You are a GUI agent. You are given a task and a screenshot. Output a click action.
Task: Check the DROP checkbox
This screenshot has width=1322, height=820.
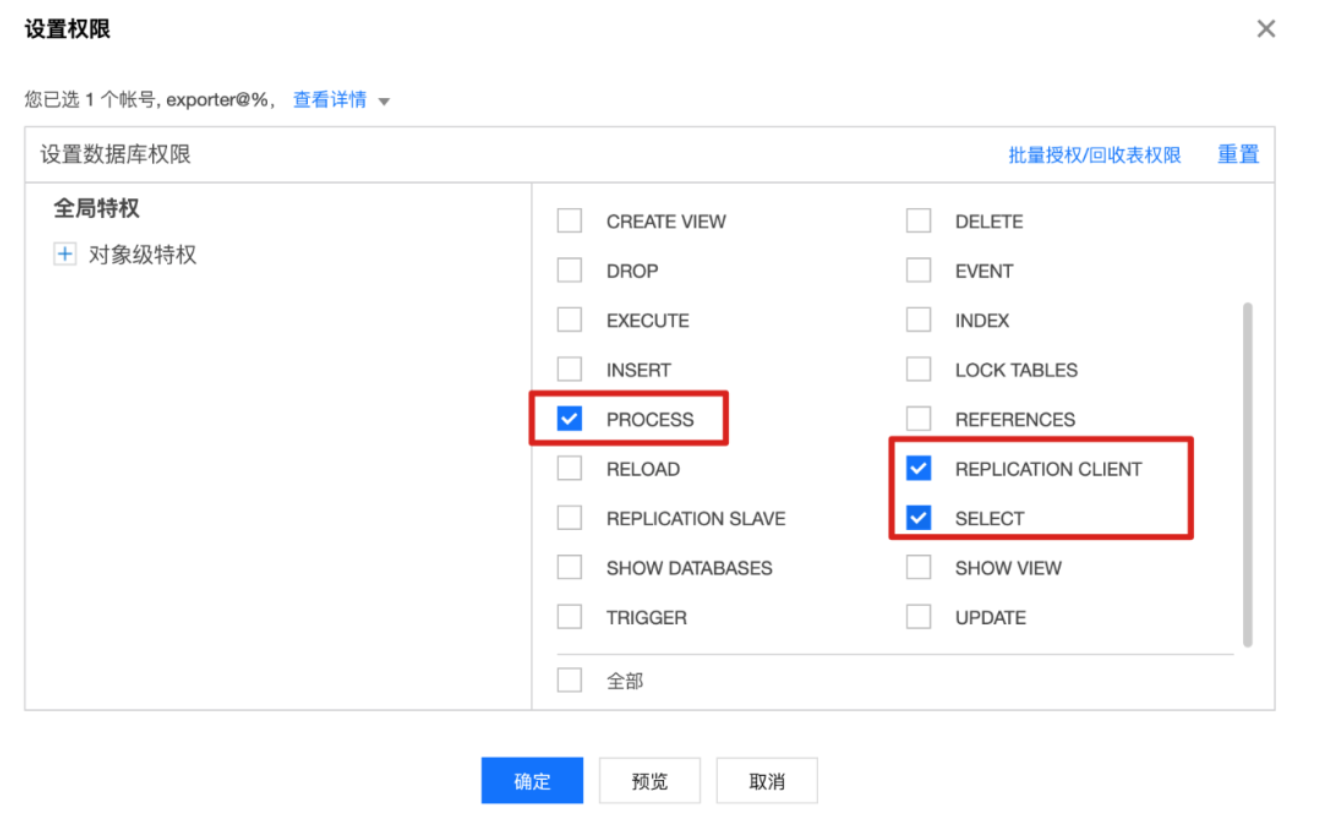569,270
